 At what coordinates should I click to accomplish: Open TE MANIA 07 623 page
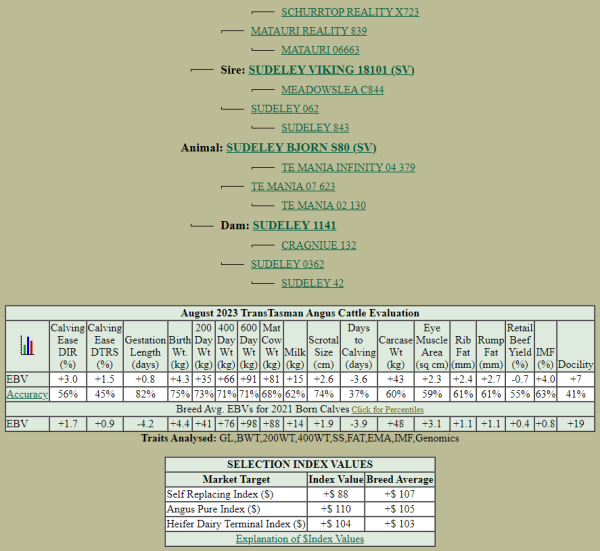(x=293, y=186)
